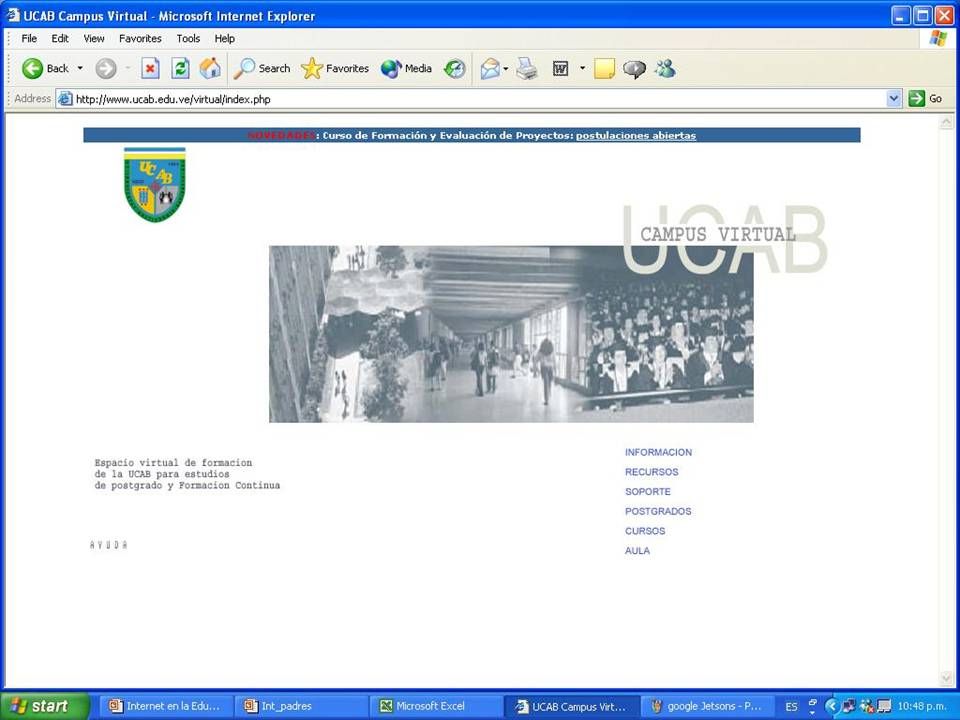Viewport: 960px width, 720px height.
Task: Click the 'CAMPUS VIRTUAL' heading text
Action: (718, 234)
